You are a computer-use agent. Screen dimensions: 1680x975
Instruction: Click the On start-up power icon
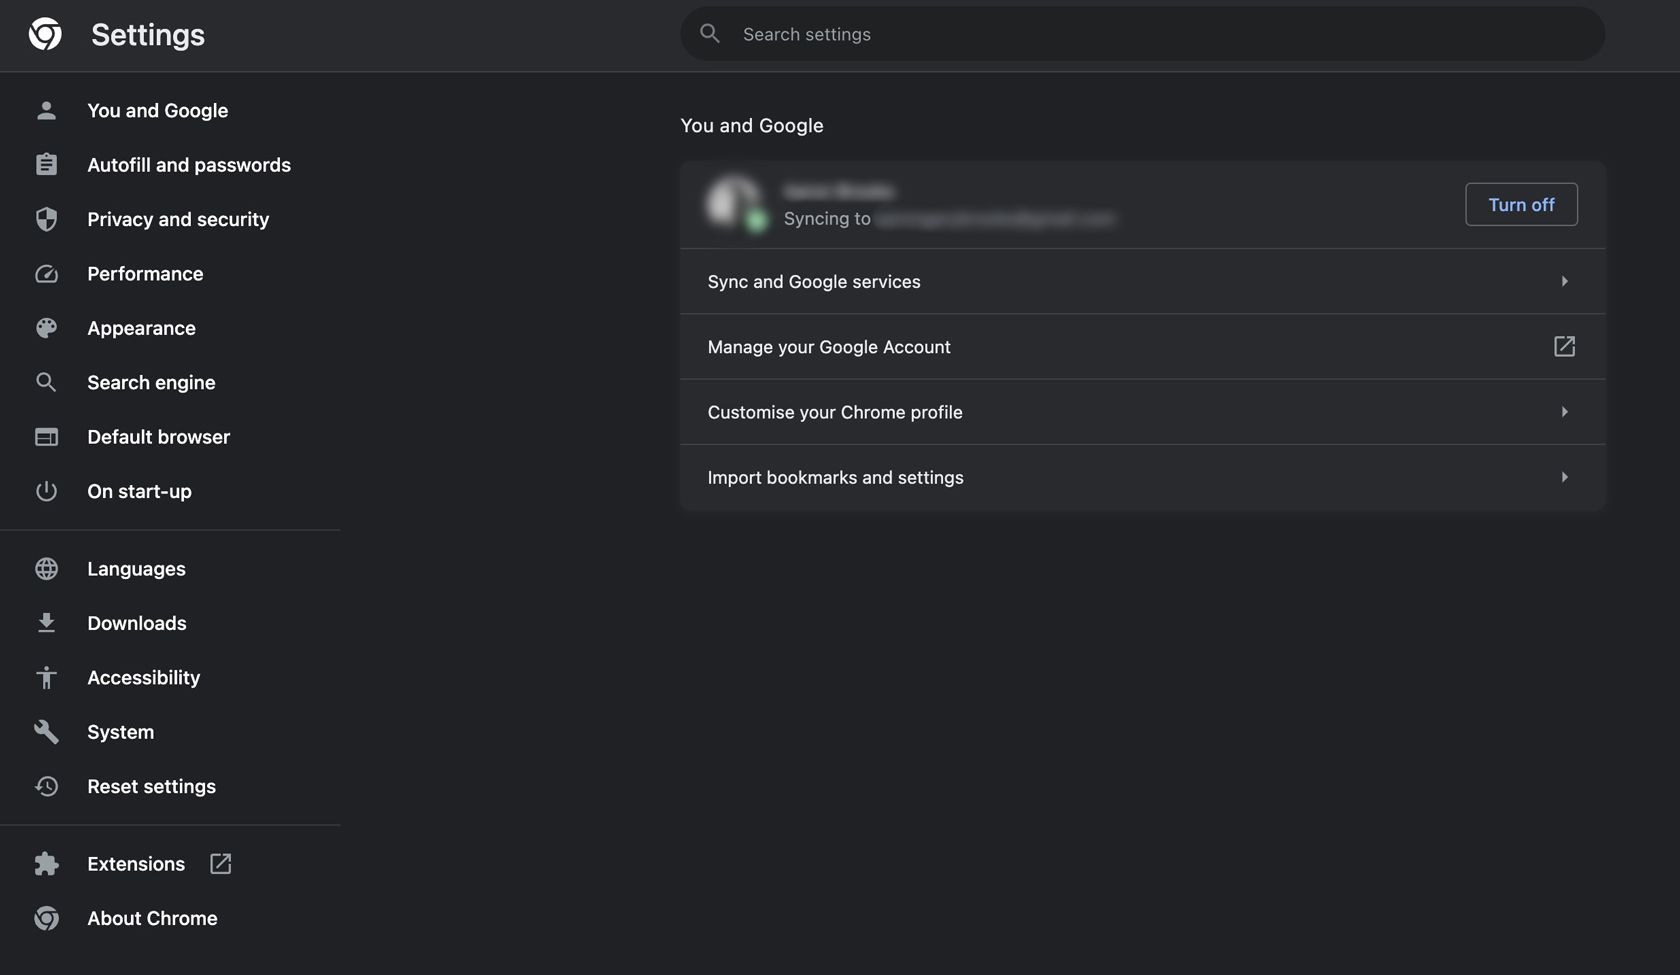pyautogui.click(x=46, y=491)
